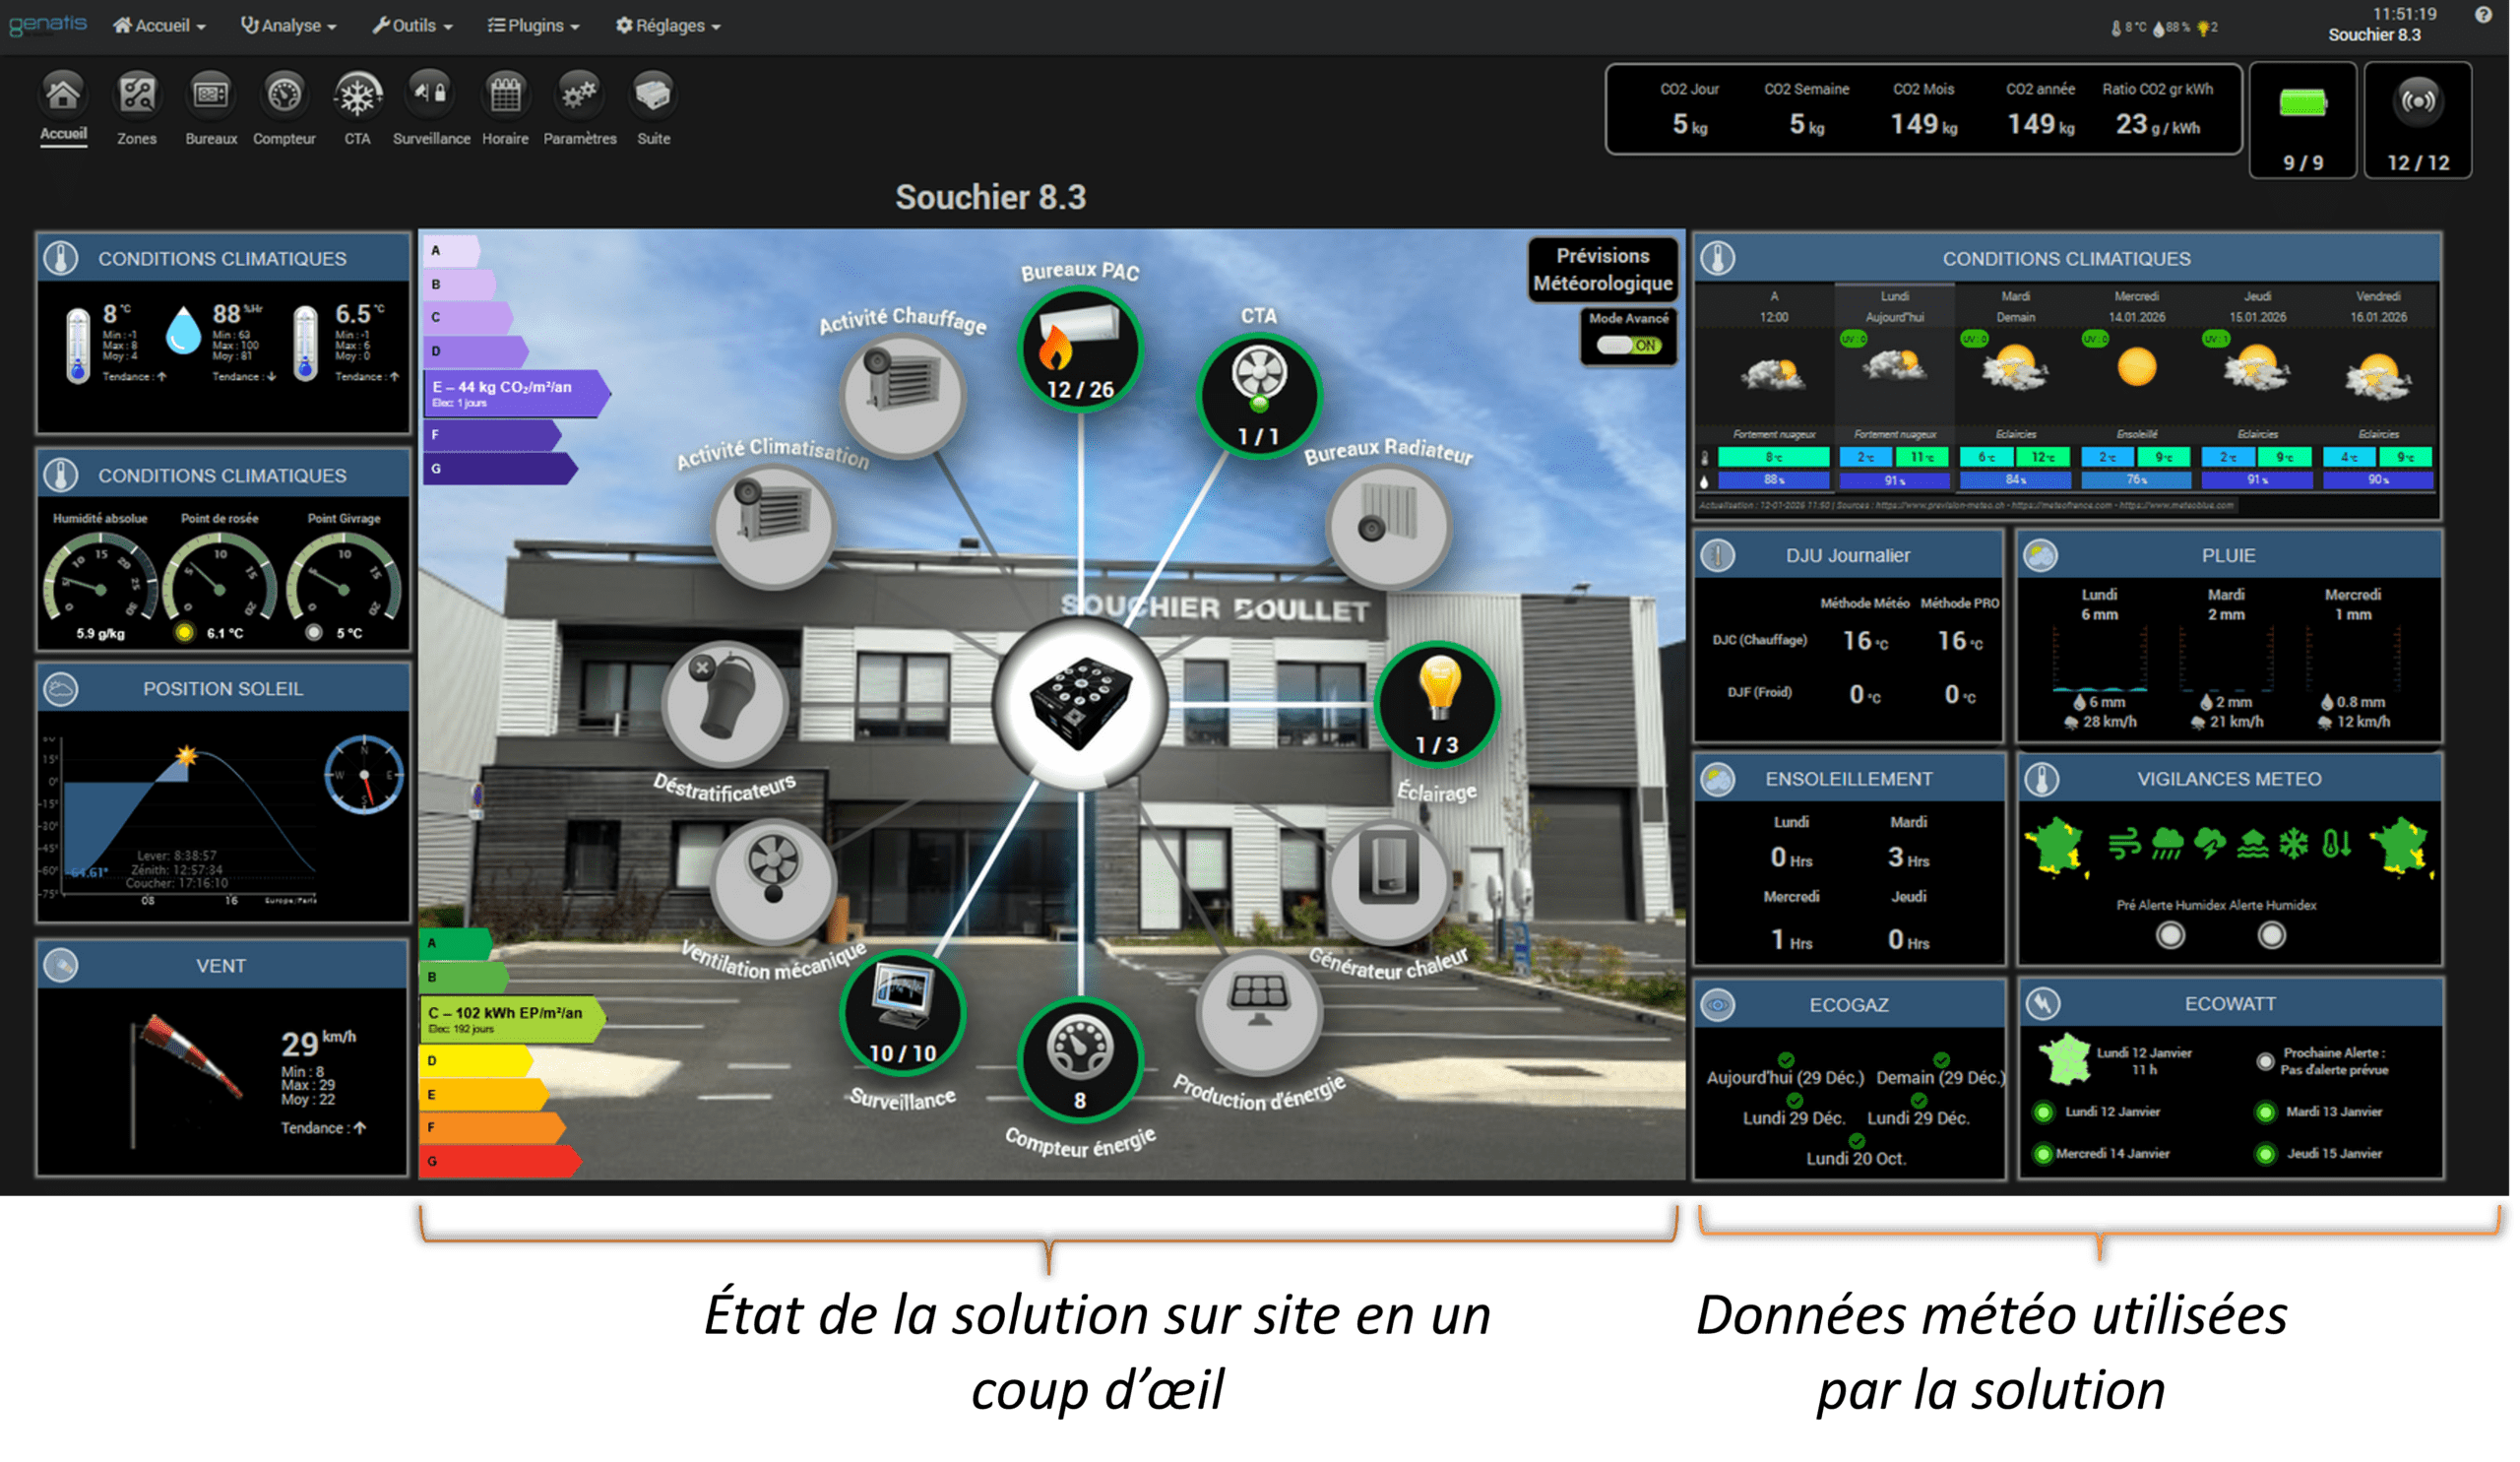Open the Bureaux view icon
The width and height of the screenshot is (2520, 1462).
coord(211,95)
